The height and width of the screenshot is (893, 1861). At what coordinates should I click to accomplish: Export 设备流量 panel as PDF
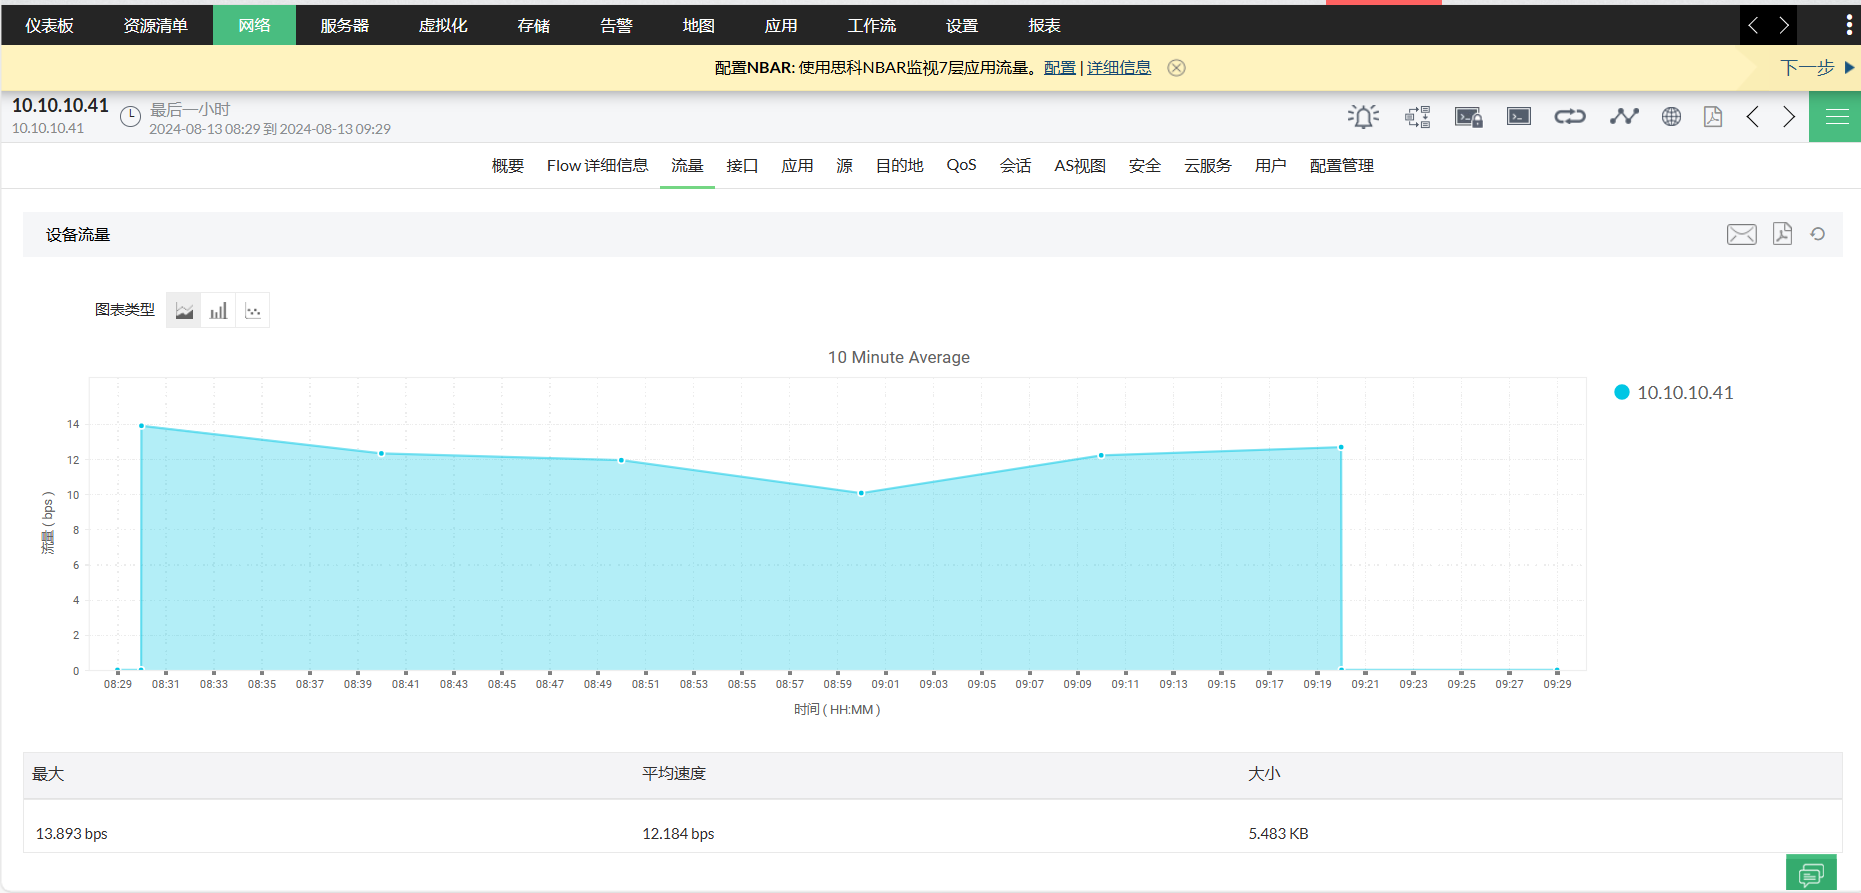tap(1782, 234)
